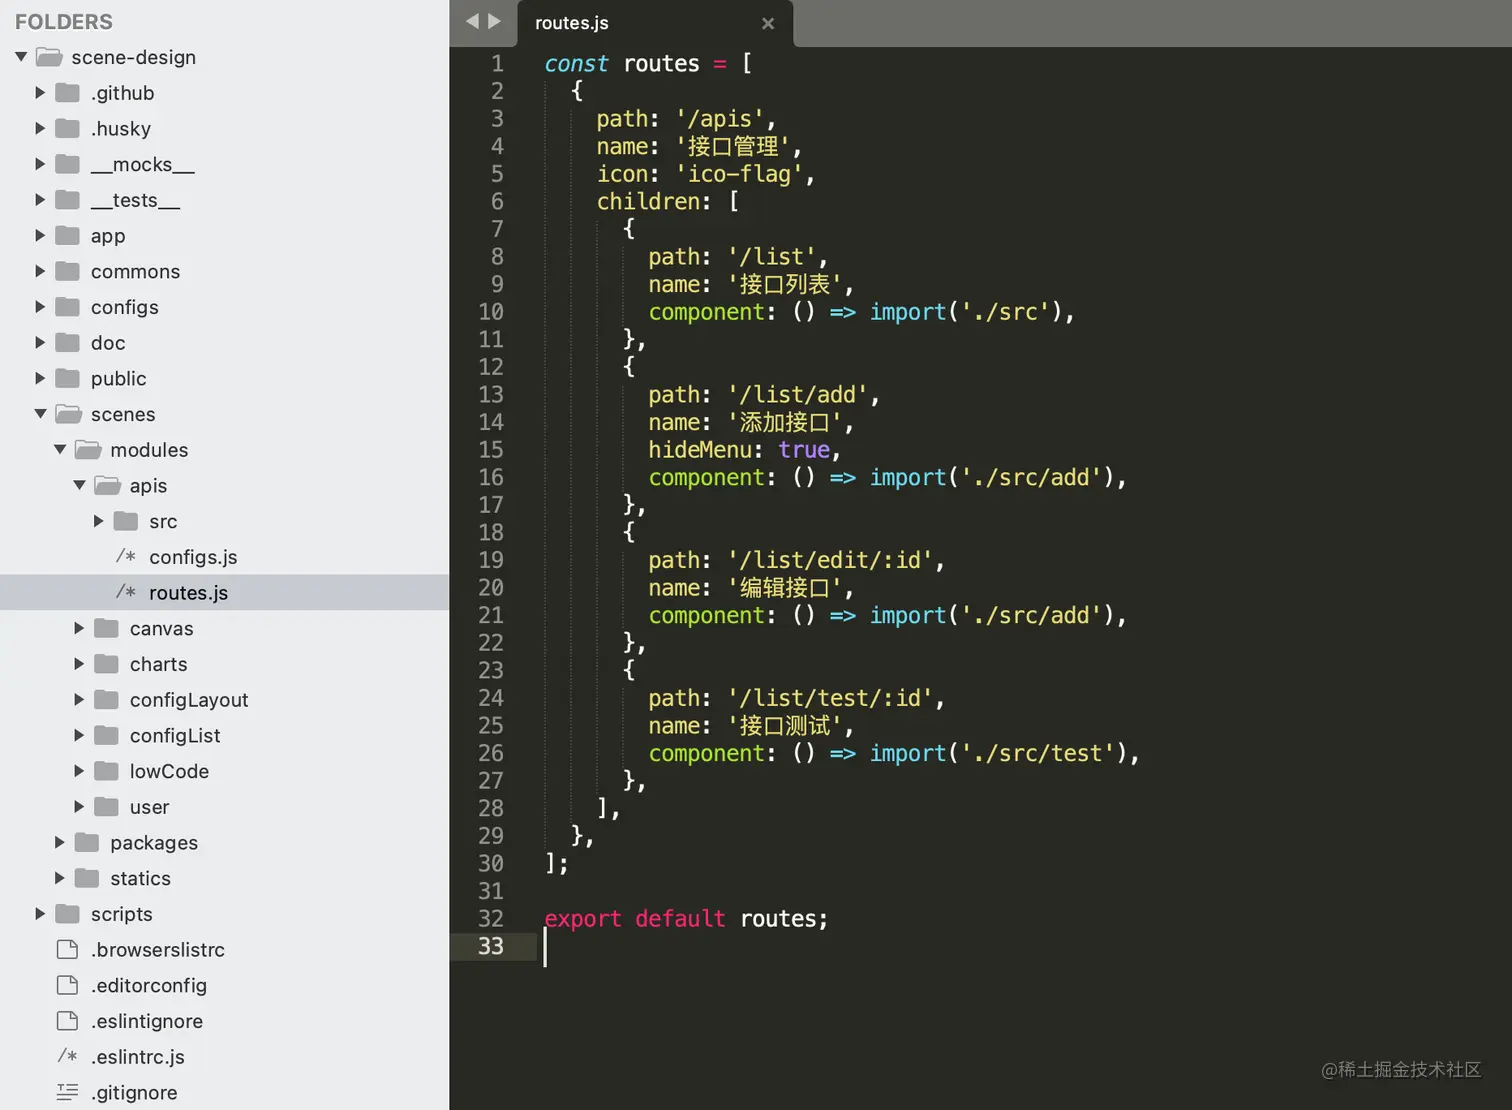The height and width of the screenshot is (1110, 1512).
Task: Expand the __tests__ folder arrow
Action: (40, 200)
